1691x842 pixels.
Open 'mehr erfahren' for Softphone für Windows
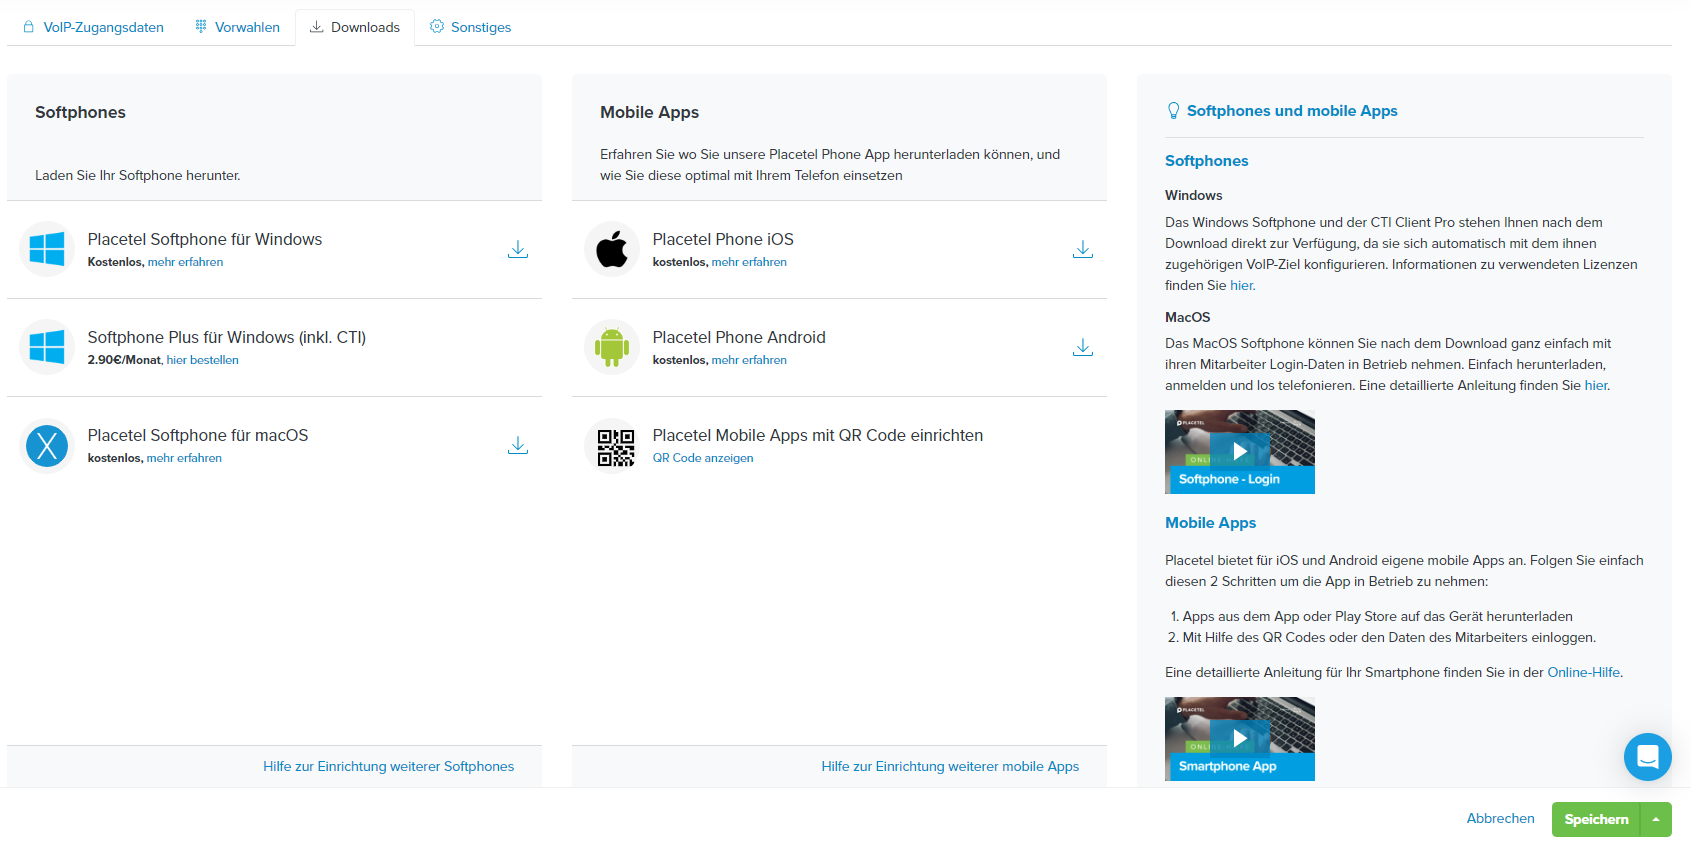186,262
